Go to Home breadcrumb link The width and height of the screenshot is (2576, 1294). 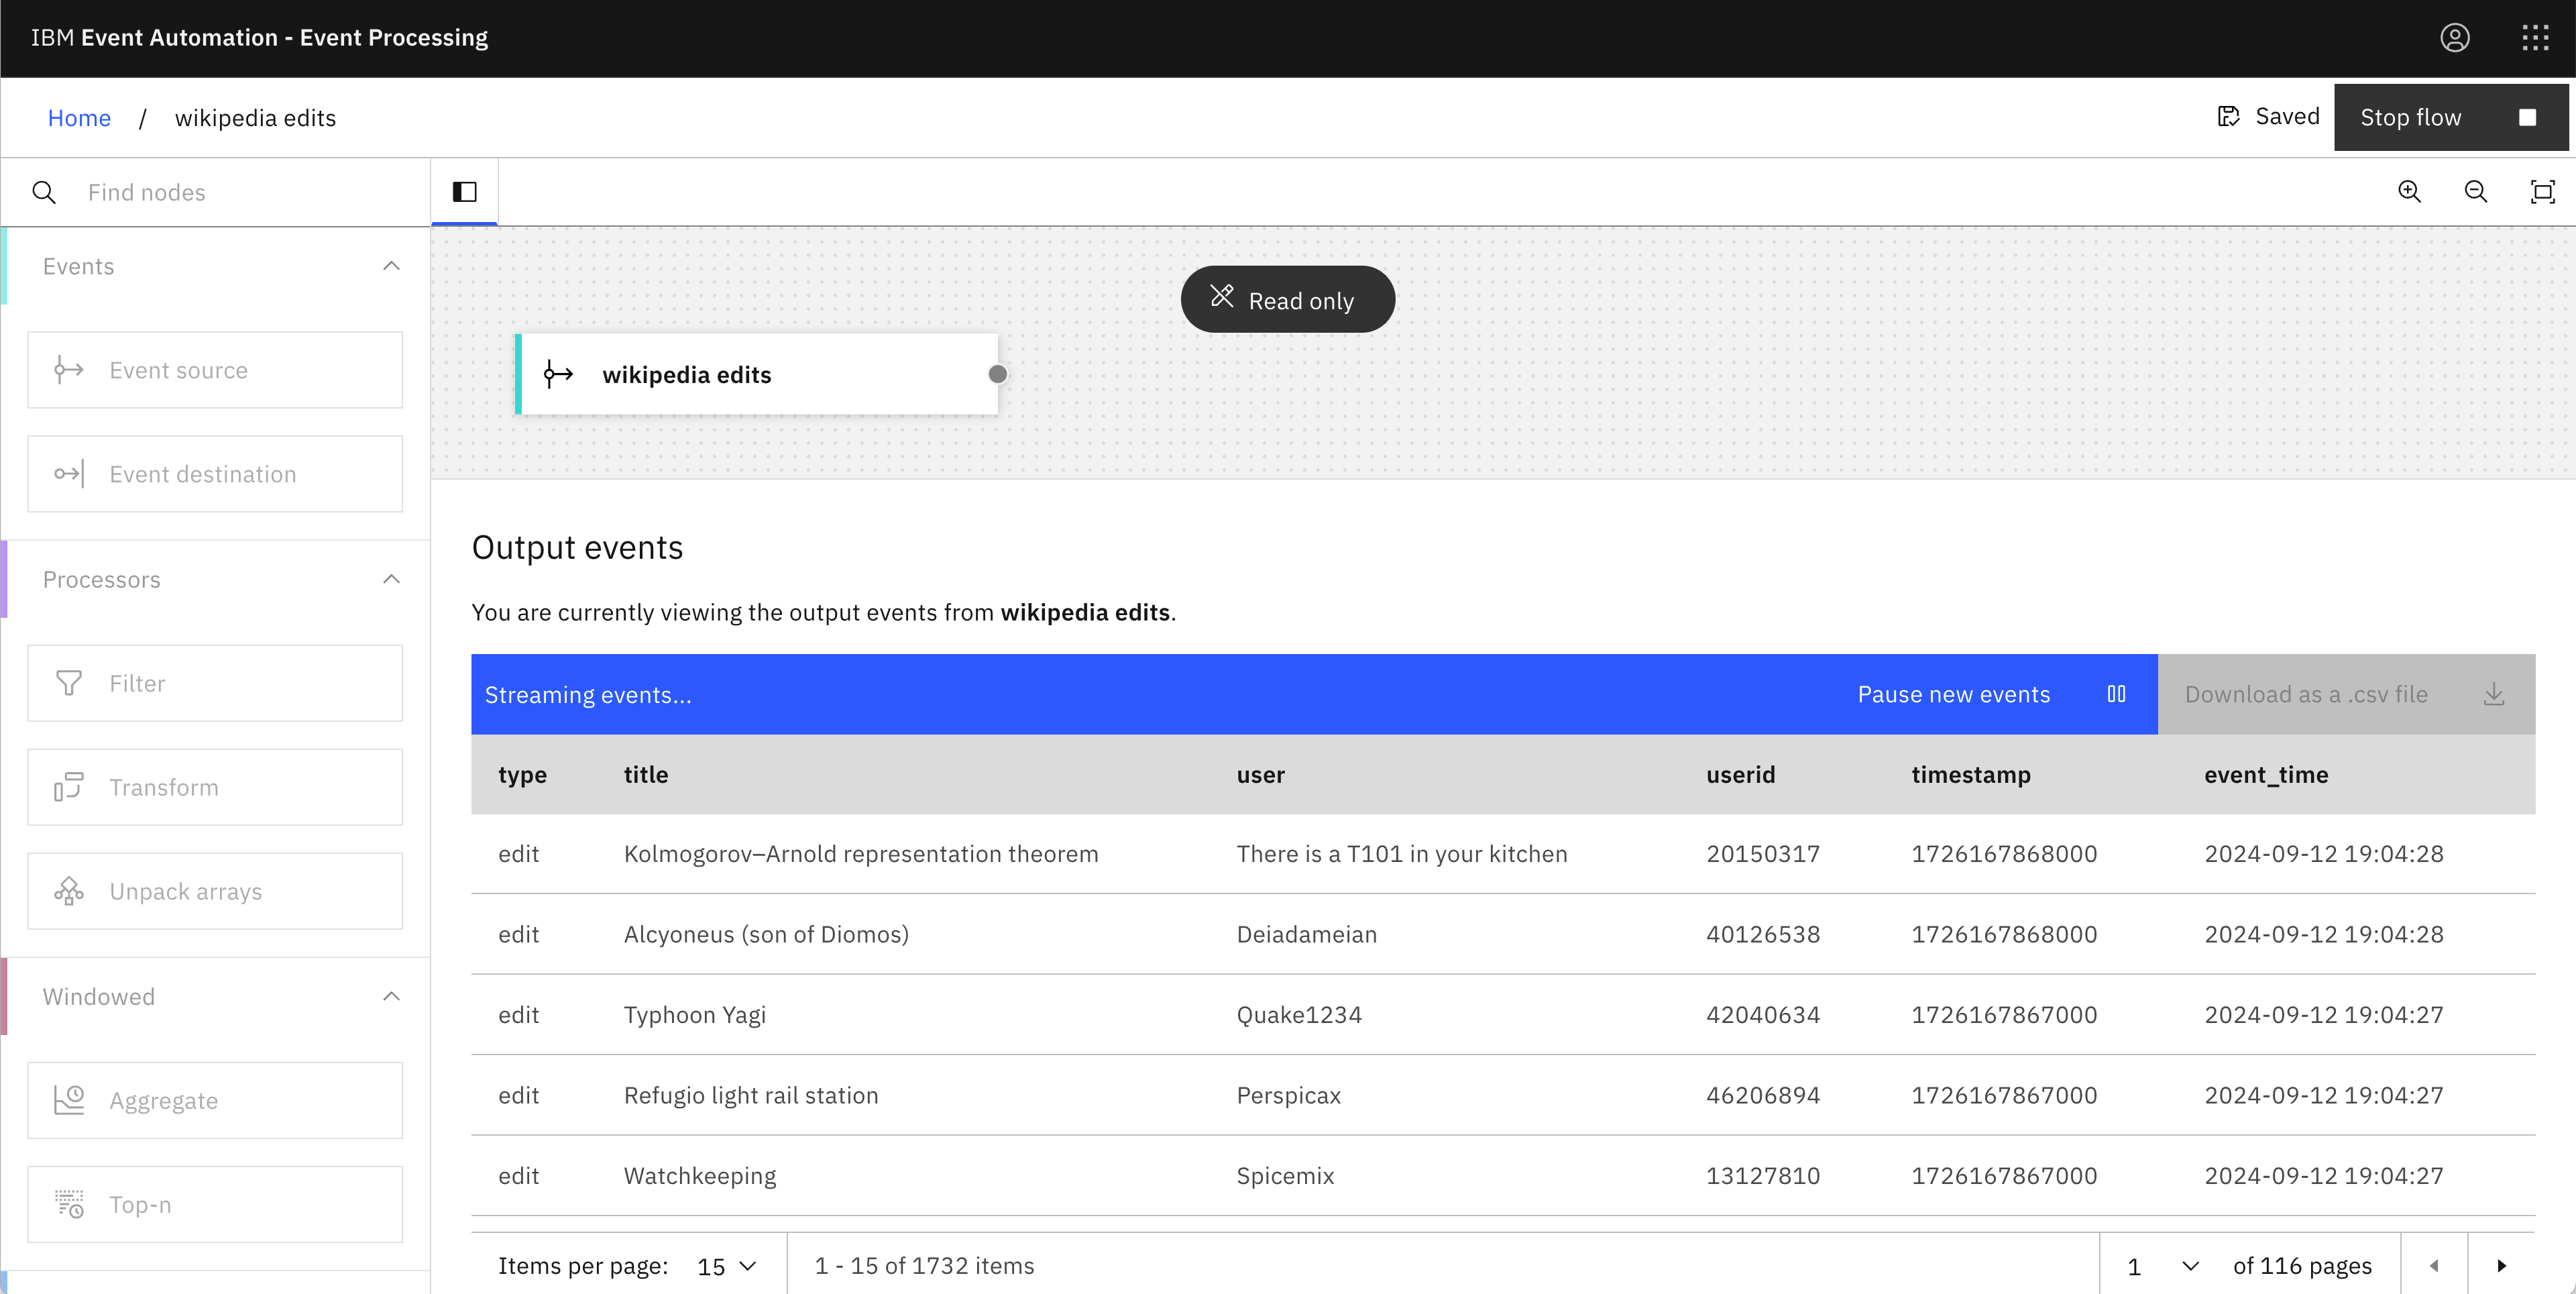click(79, 118)
